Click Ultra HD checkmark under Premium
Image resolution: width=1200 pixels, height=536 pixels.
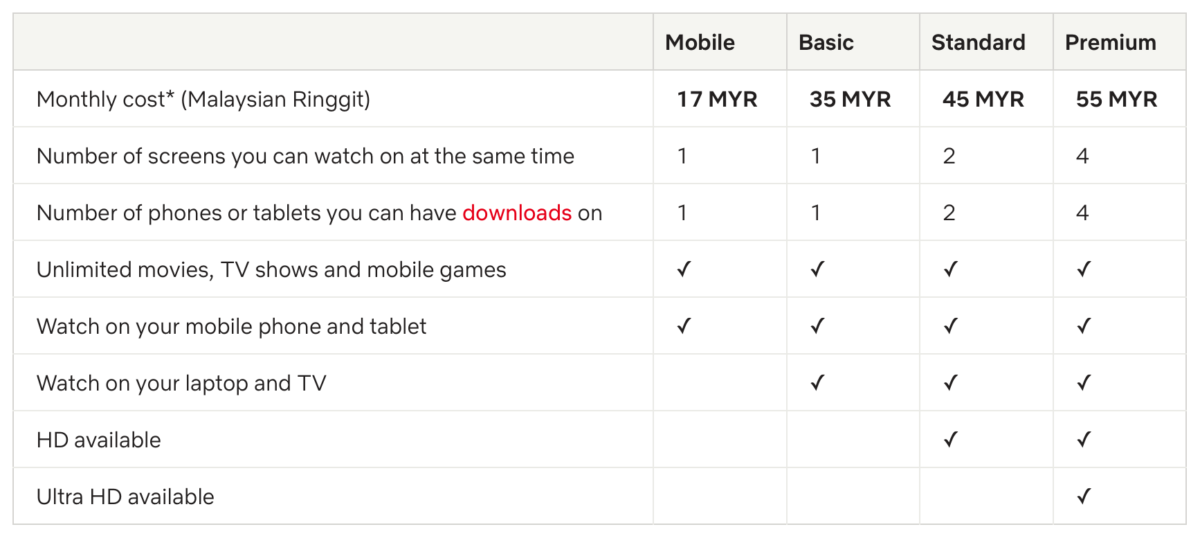point(1083,496)
